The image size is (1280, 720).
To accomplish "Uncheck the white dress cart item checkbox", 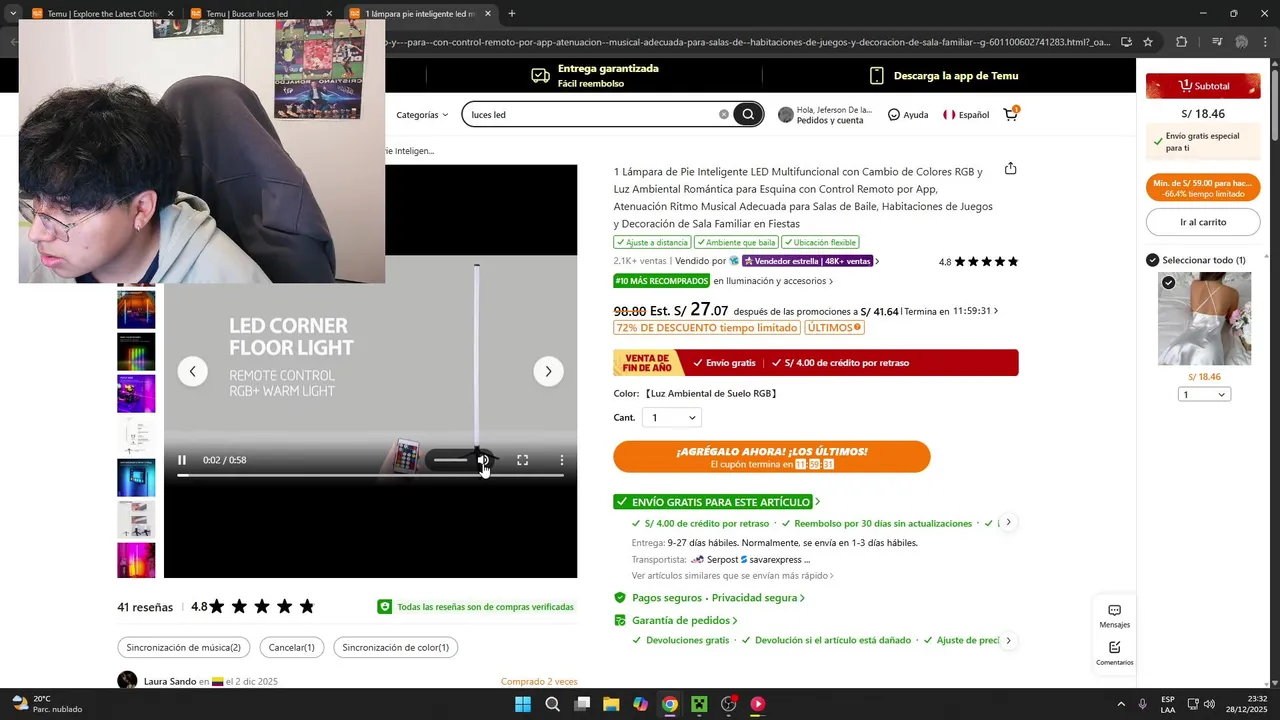I will (x=1168, y=283).
